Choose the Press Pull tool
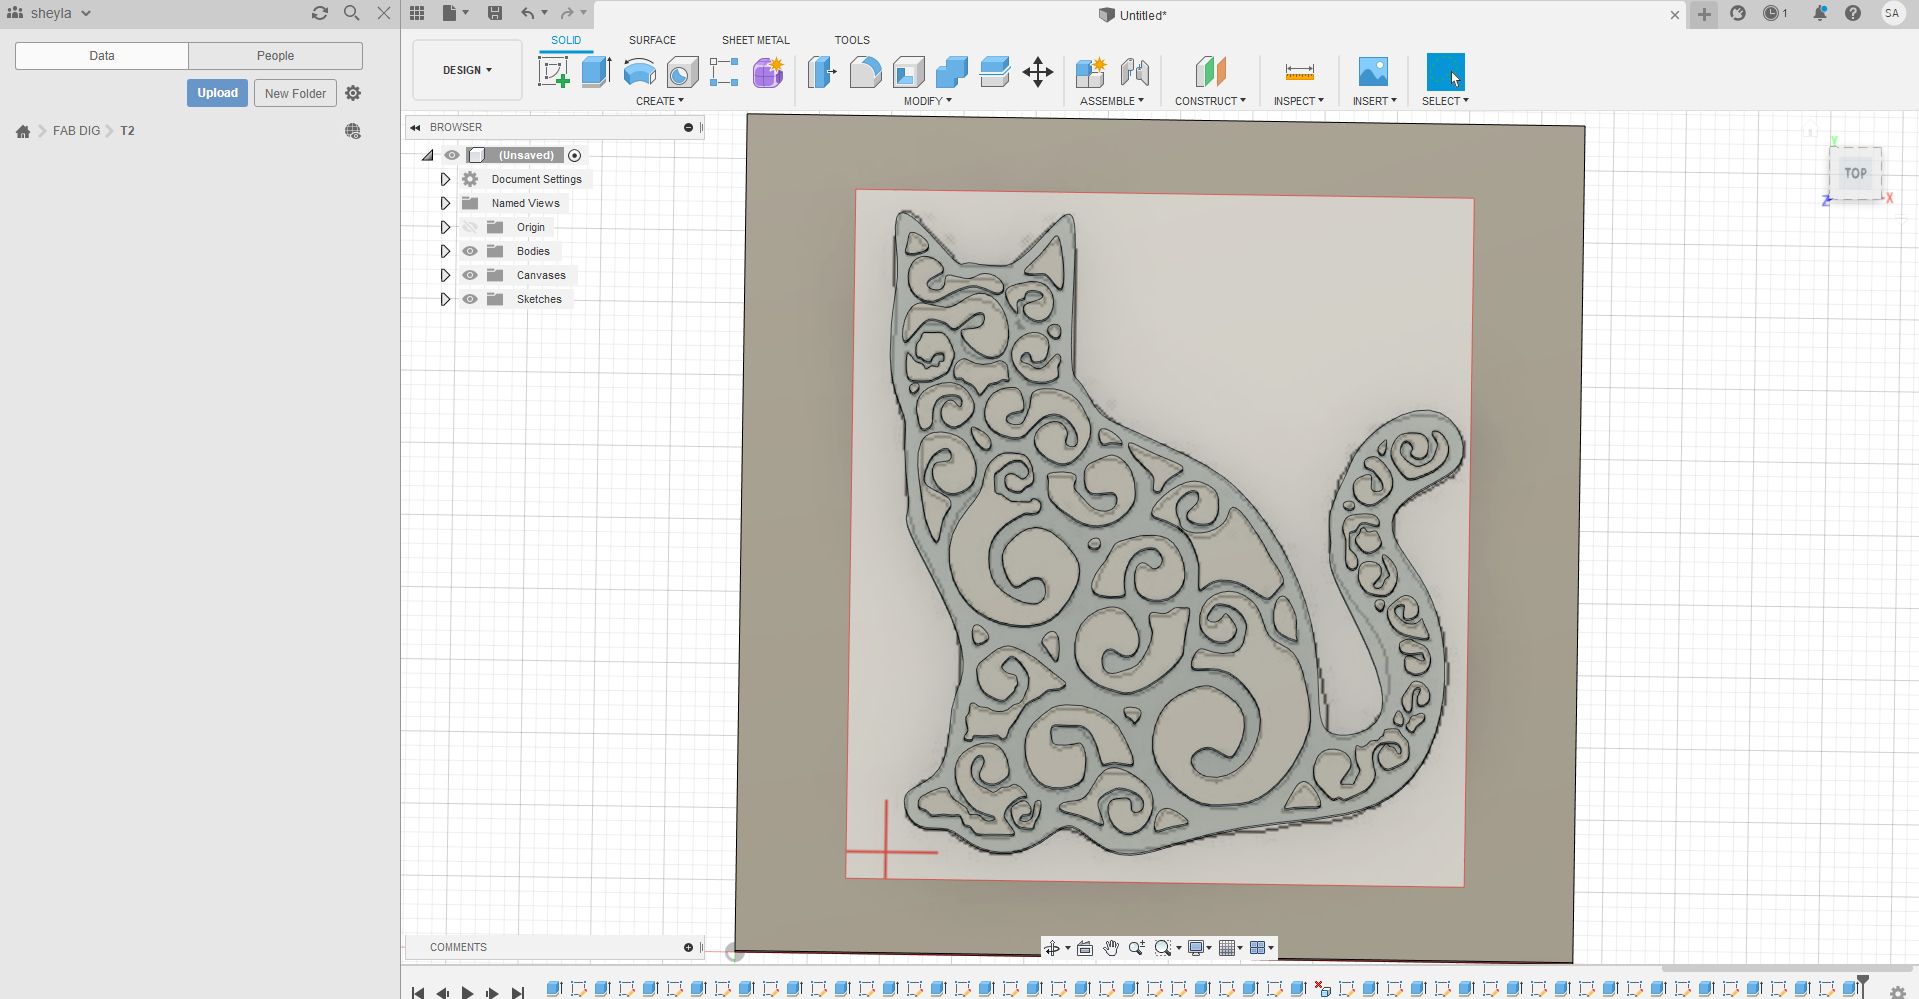Screen dimensions: 1919x999 point(821,72)
